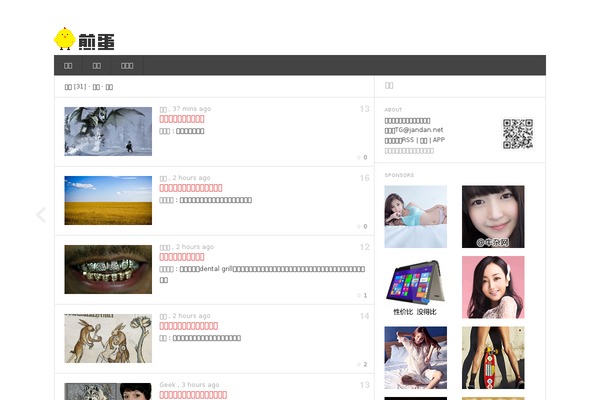Open sponsor image with red skateboard
The image size is (600, 400).
493,358
